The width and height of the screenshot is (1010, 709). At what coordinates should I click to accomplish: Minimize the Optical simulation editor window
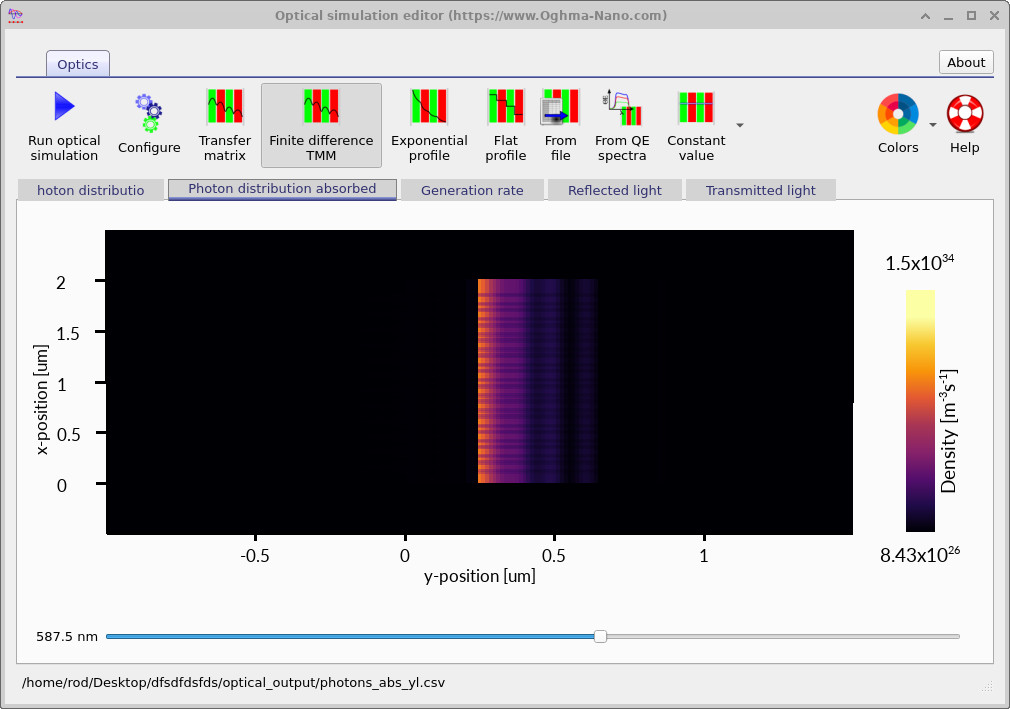click(948, 15)
